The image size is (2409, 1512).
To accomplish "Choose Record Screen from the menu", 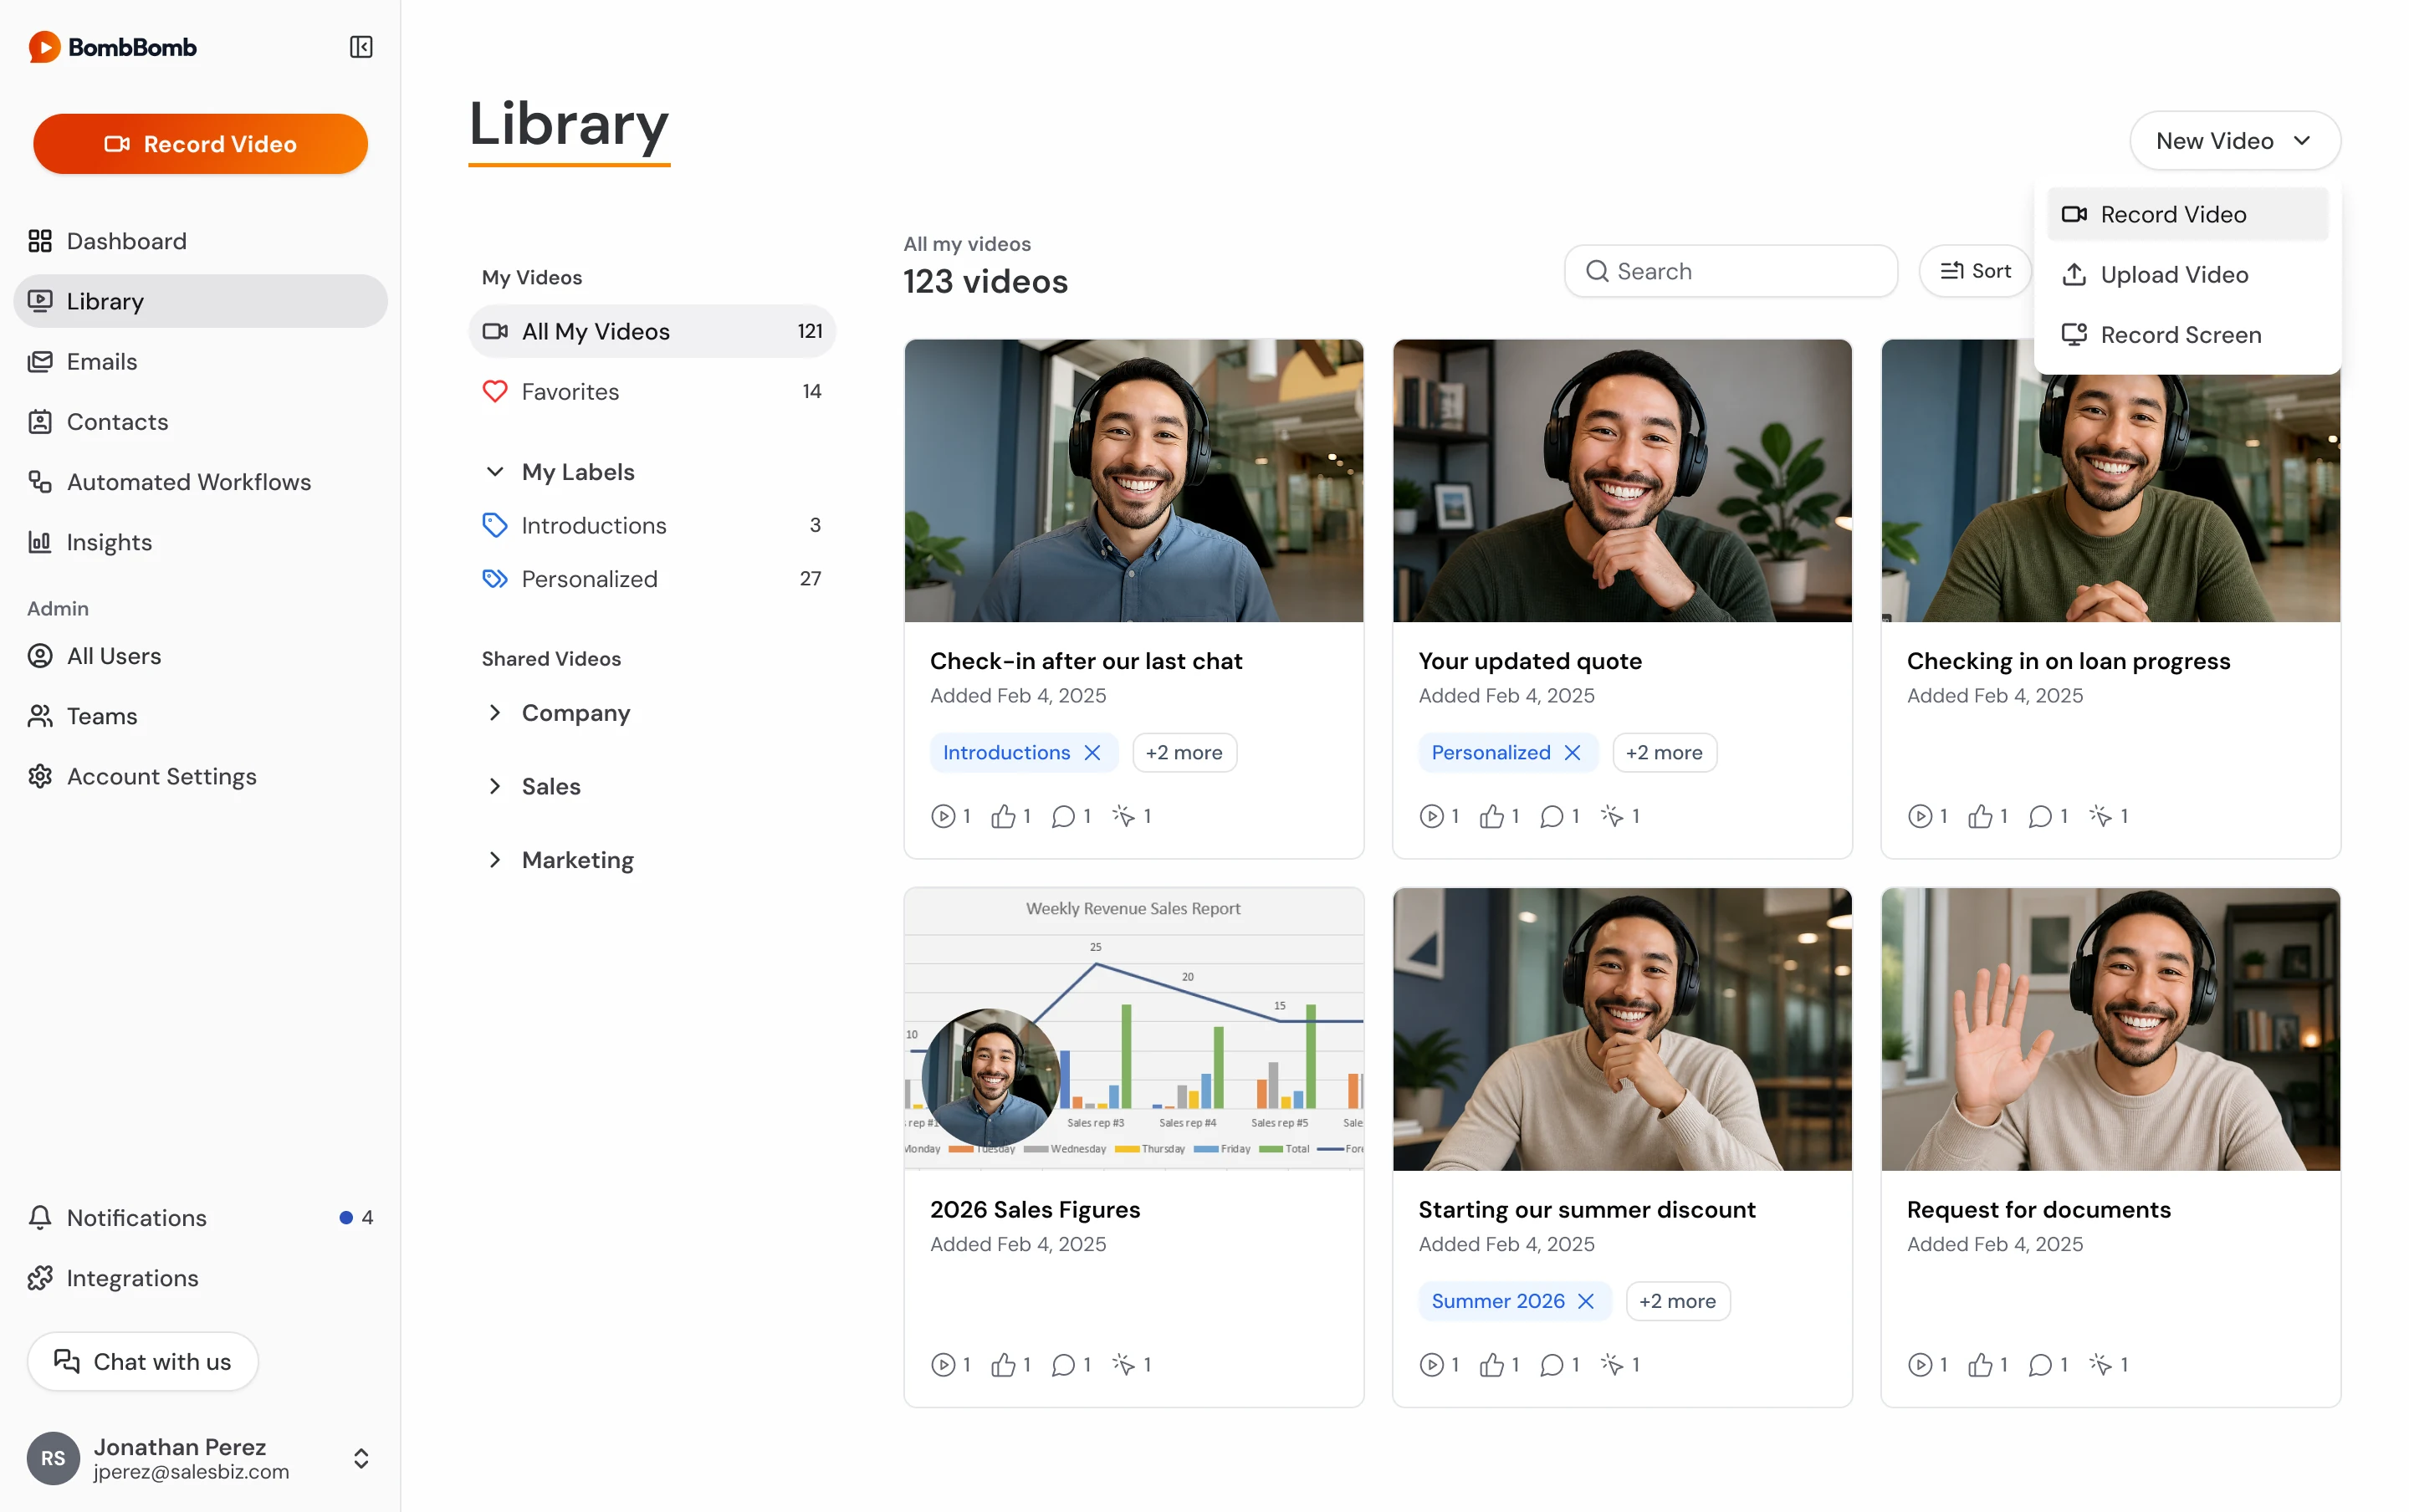I will pyautogui.click(x=2187, y=335).
